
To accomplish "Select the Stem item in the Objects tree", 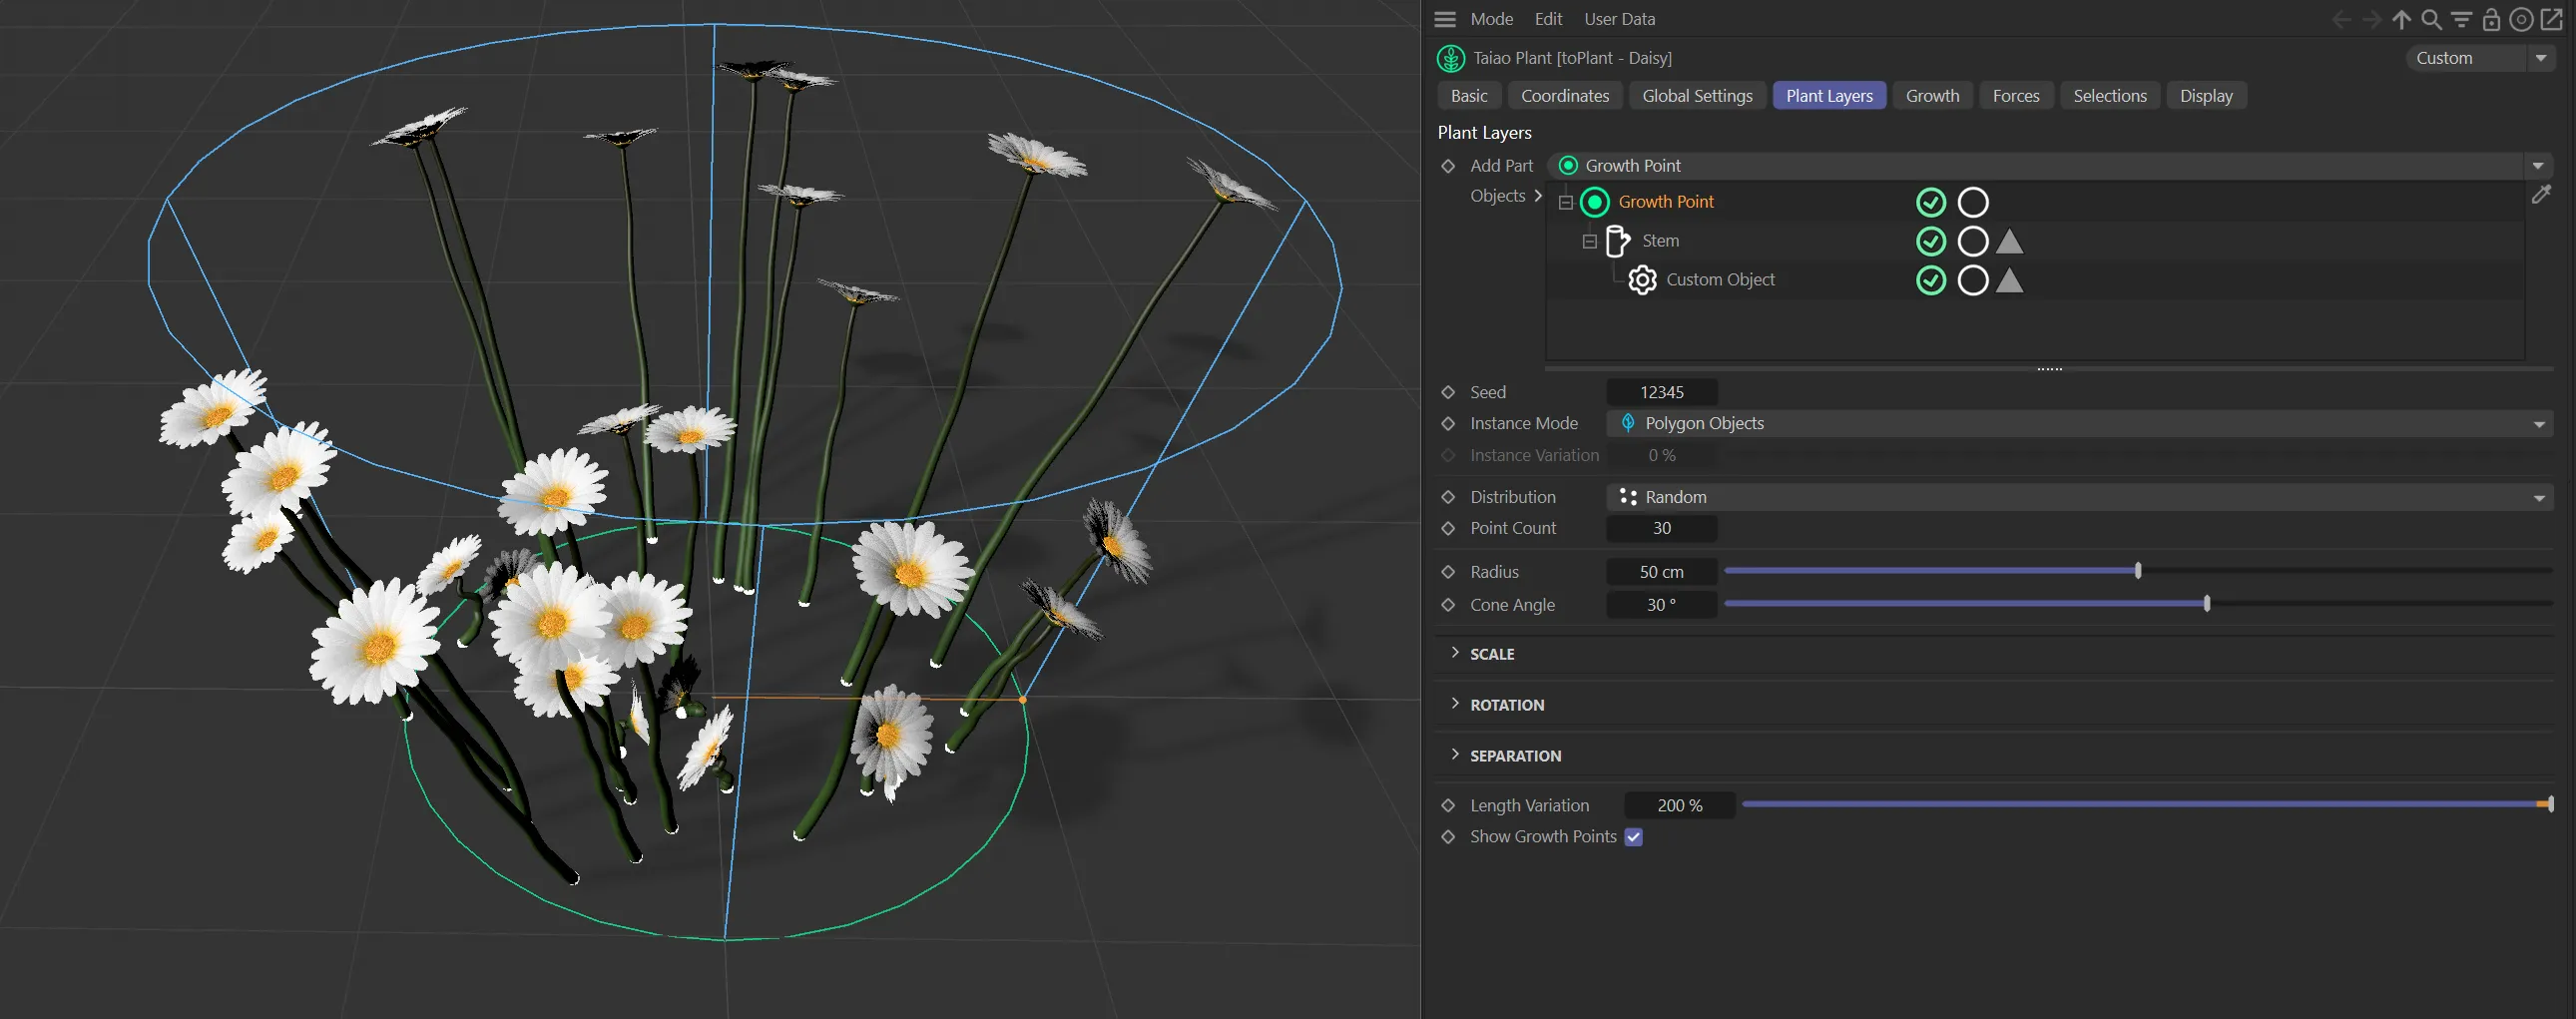I will (x=1660, y=241).
